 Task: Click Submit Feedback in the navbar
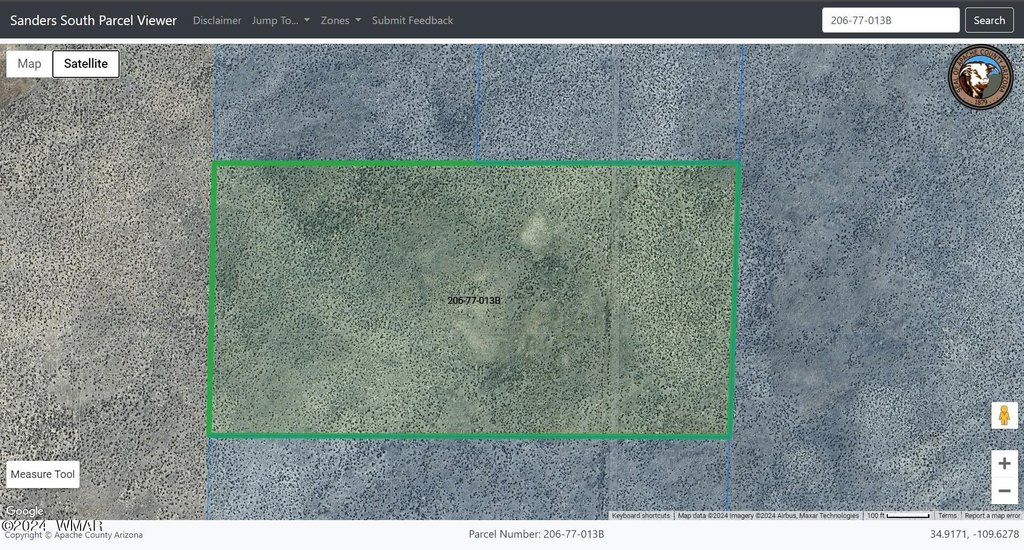(x=412, y=20)
